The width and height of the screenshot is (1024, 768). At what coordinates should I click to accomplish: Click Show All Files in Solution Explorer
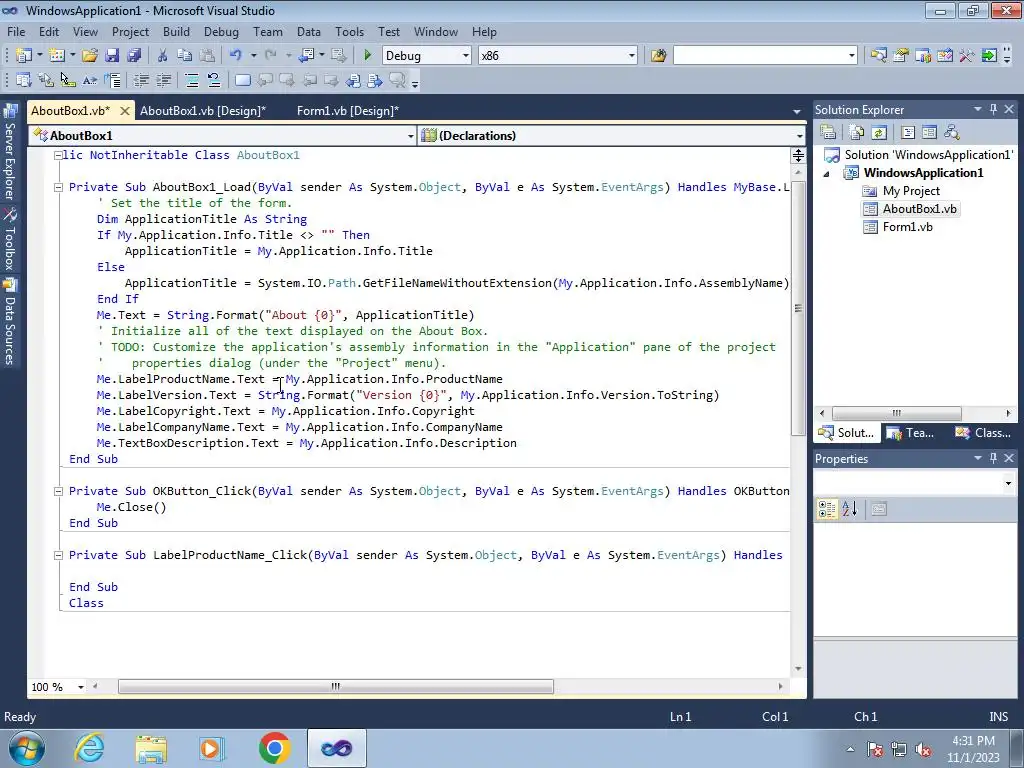[x=857, y=133]
